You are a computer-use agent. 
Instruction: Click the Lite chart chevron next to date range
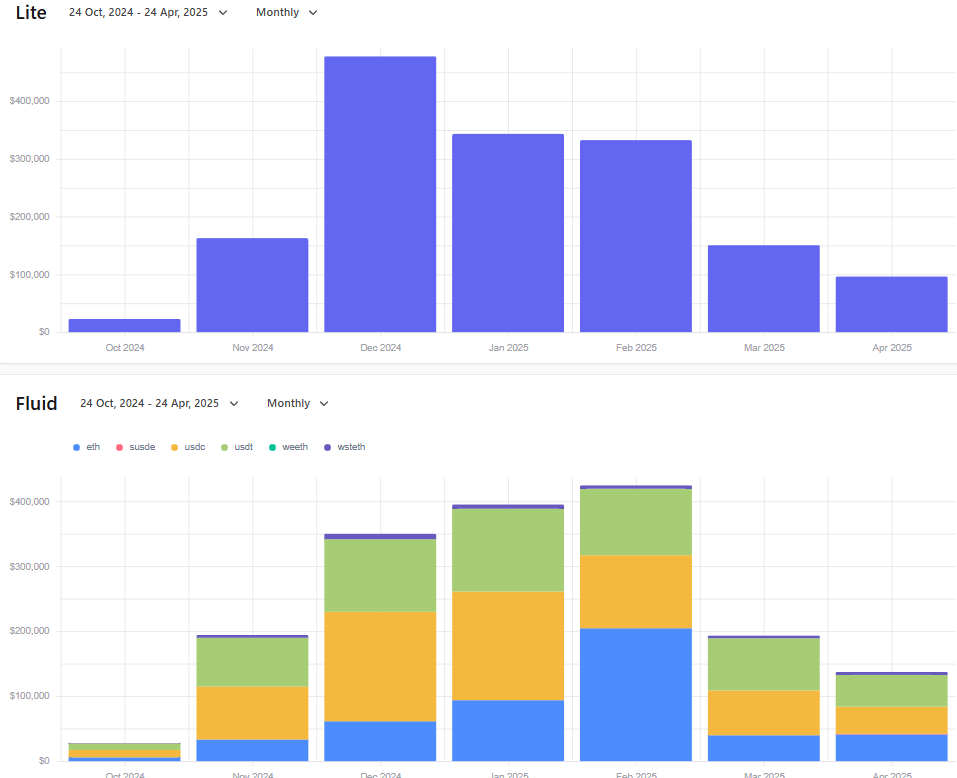223,13
